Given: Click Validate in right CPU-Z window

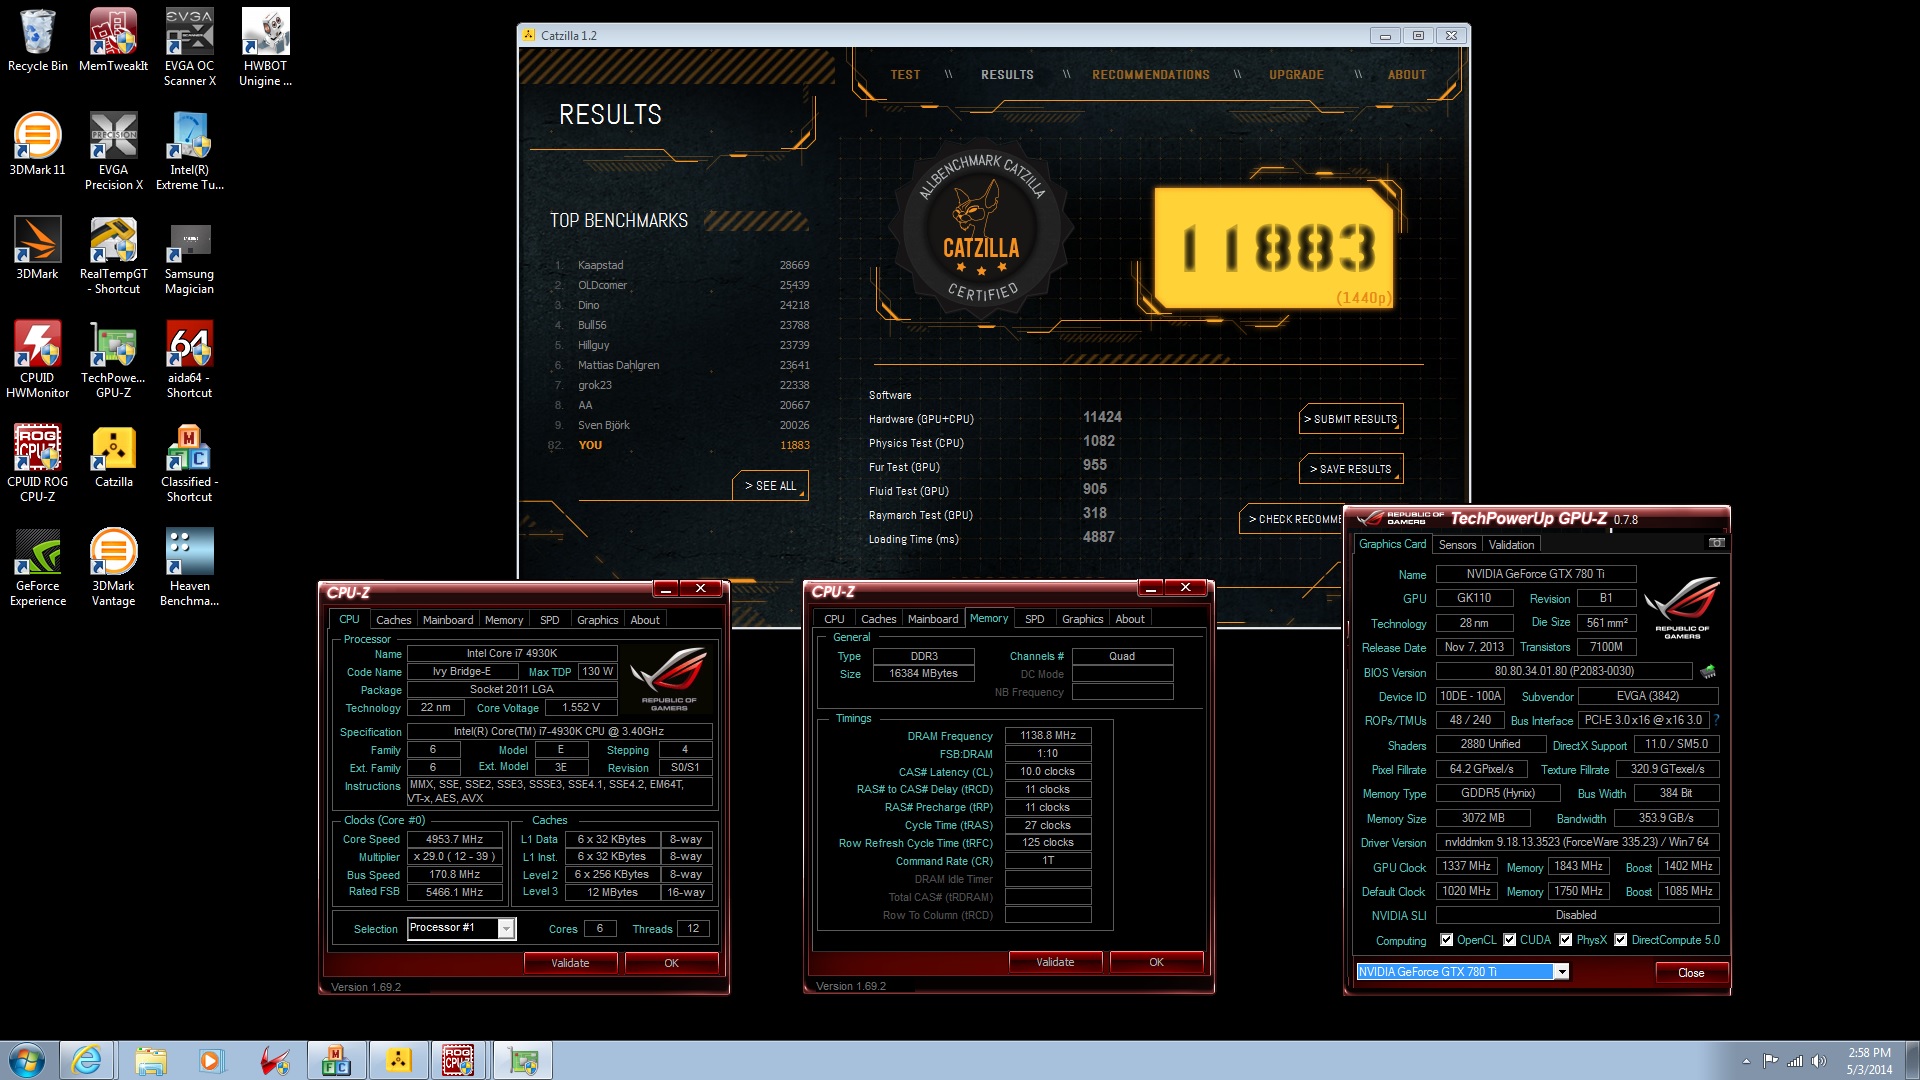Looking at the screenshot, I should click(x=1055, y=962).
